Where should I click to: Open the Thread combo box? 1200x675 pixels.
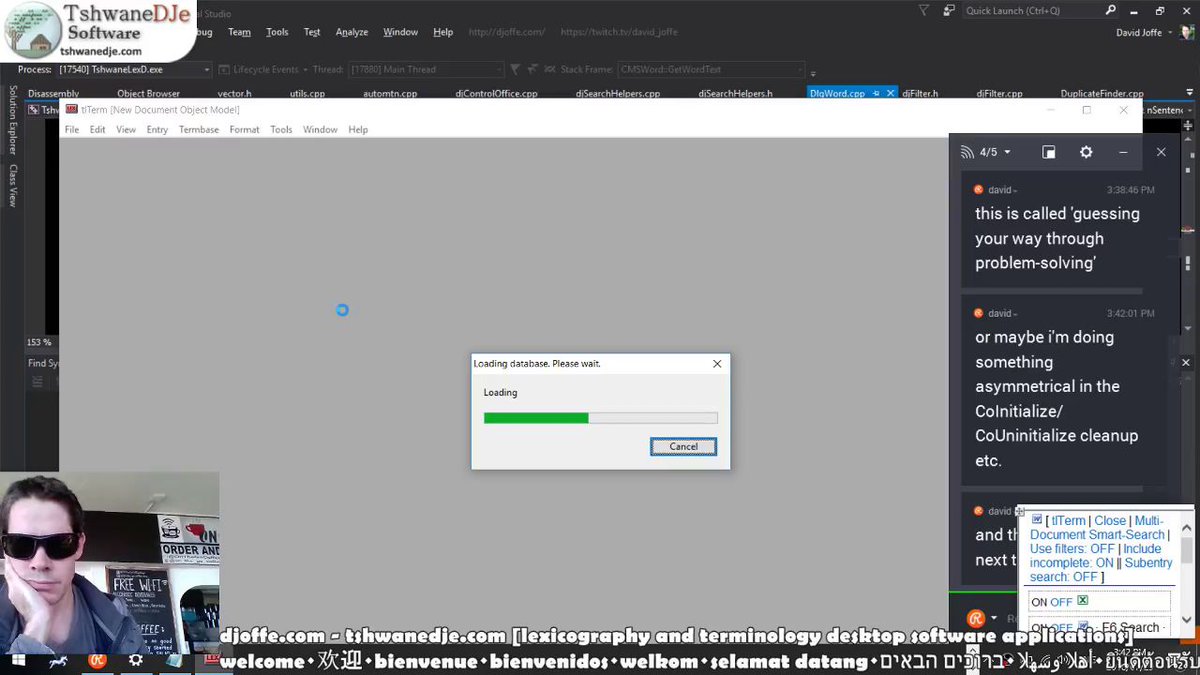click(425, 70)
